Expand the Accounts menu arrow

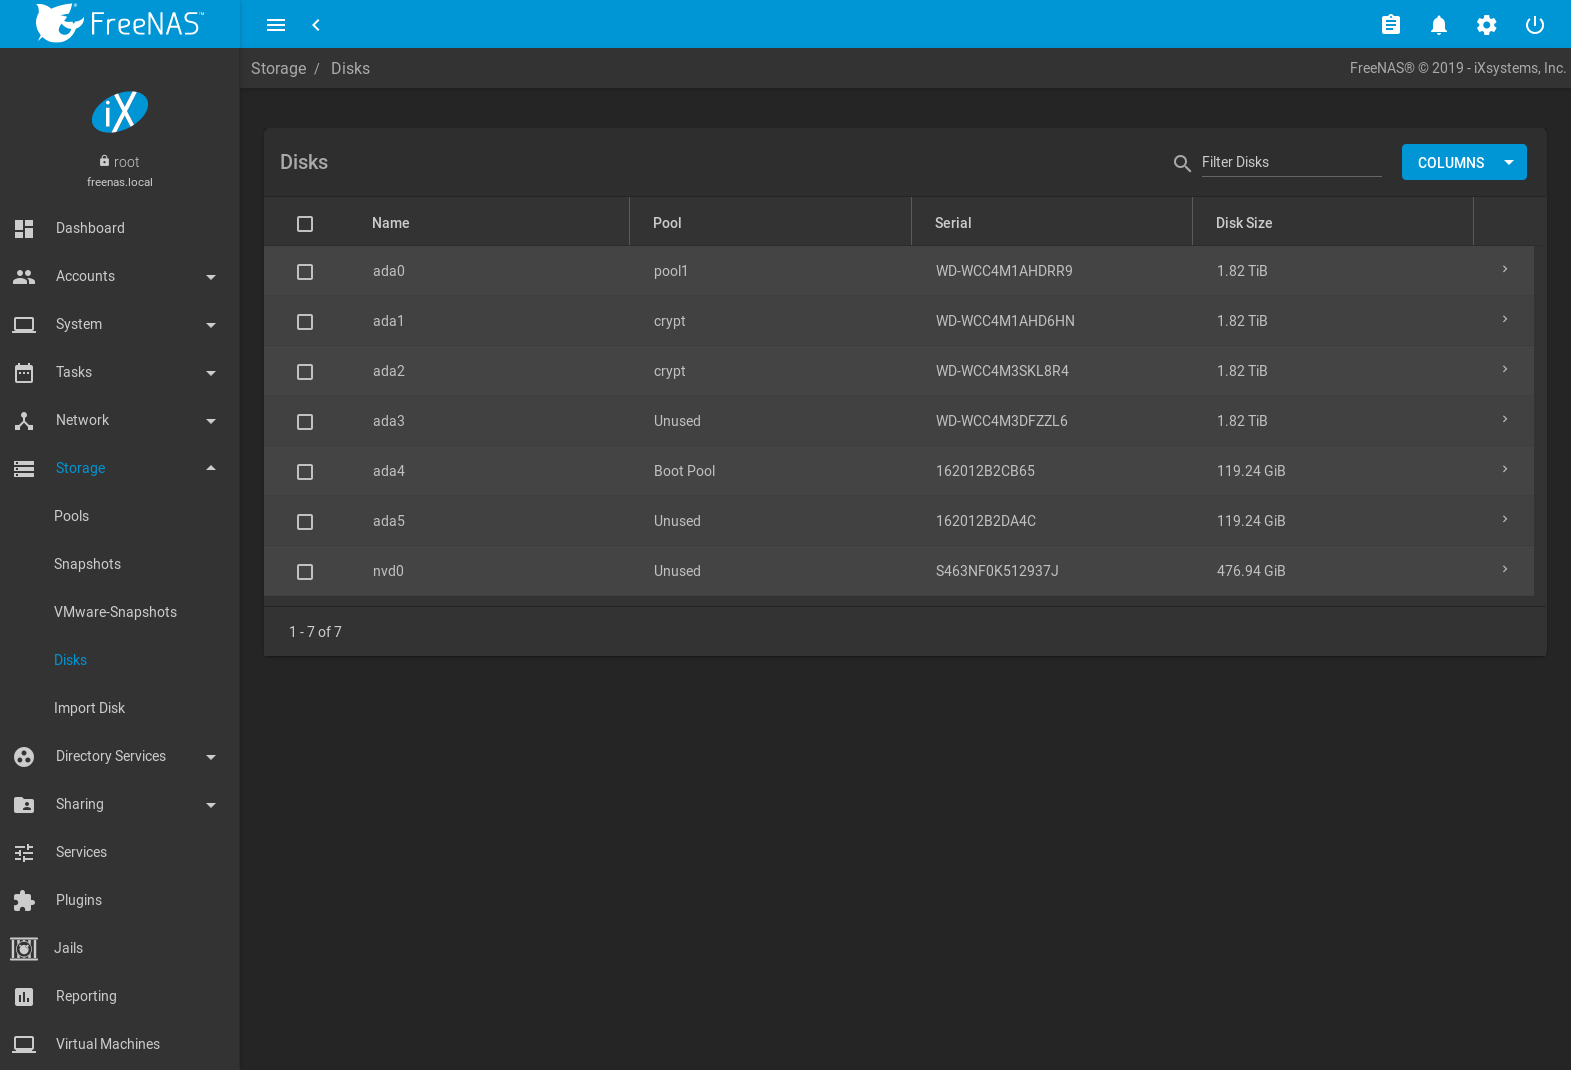coord(211,277)
